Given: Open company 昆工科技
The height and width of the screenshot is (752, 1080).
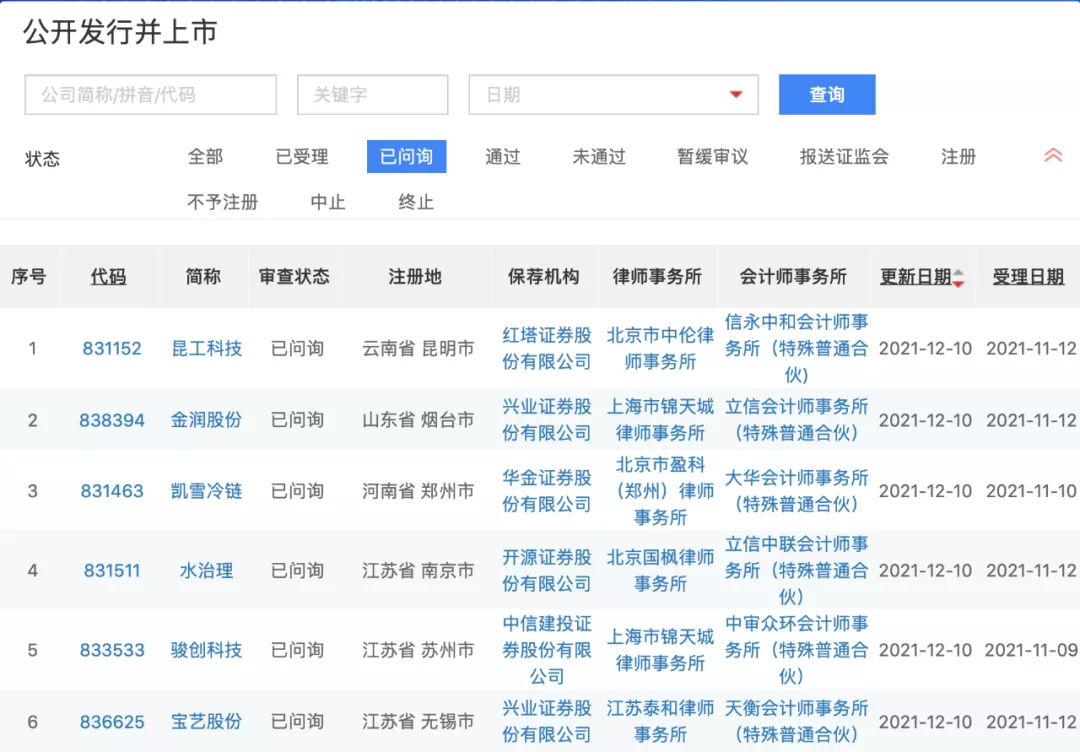Looking at the screenshot, I should pyautogui.click(x=206, y=348).
